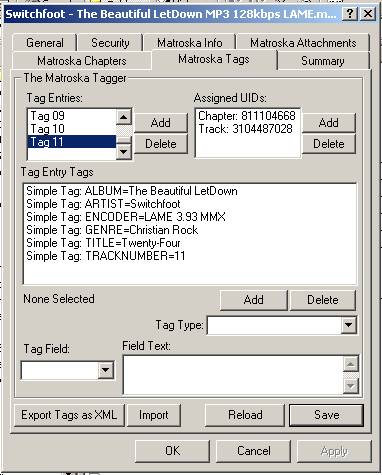Confirm with the OK button
This screenshot has width=382, height=475.
172,451
